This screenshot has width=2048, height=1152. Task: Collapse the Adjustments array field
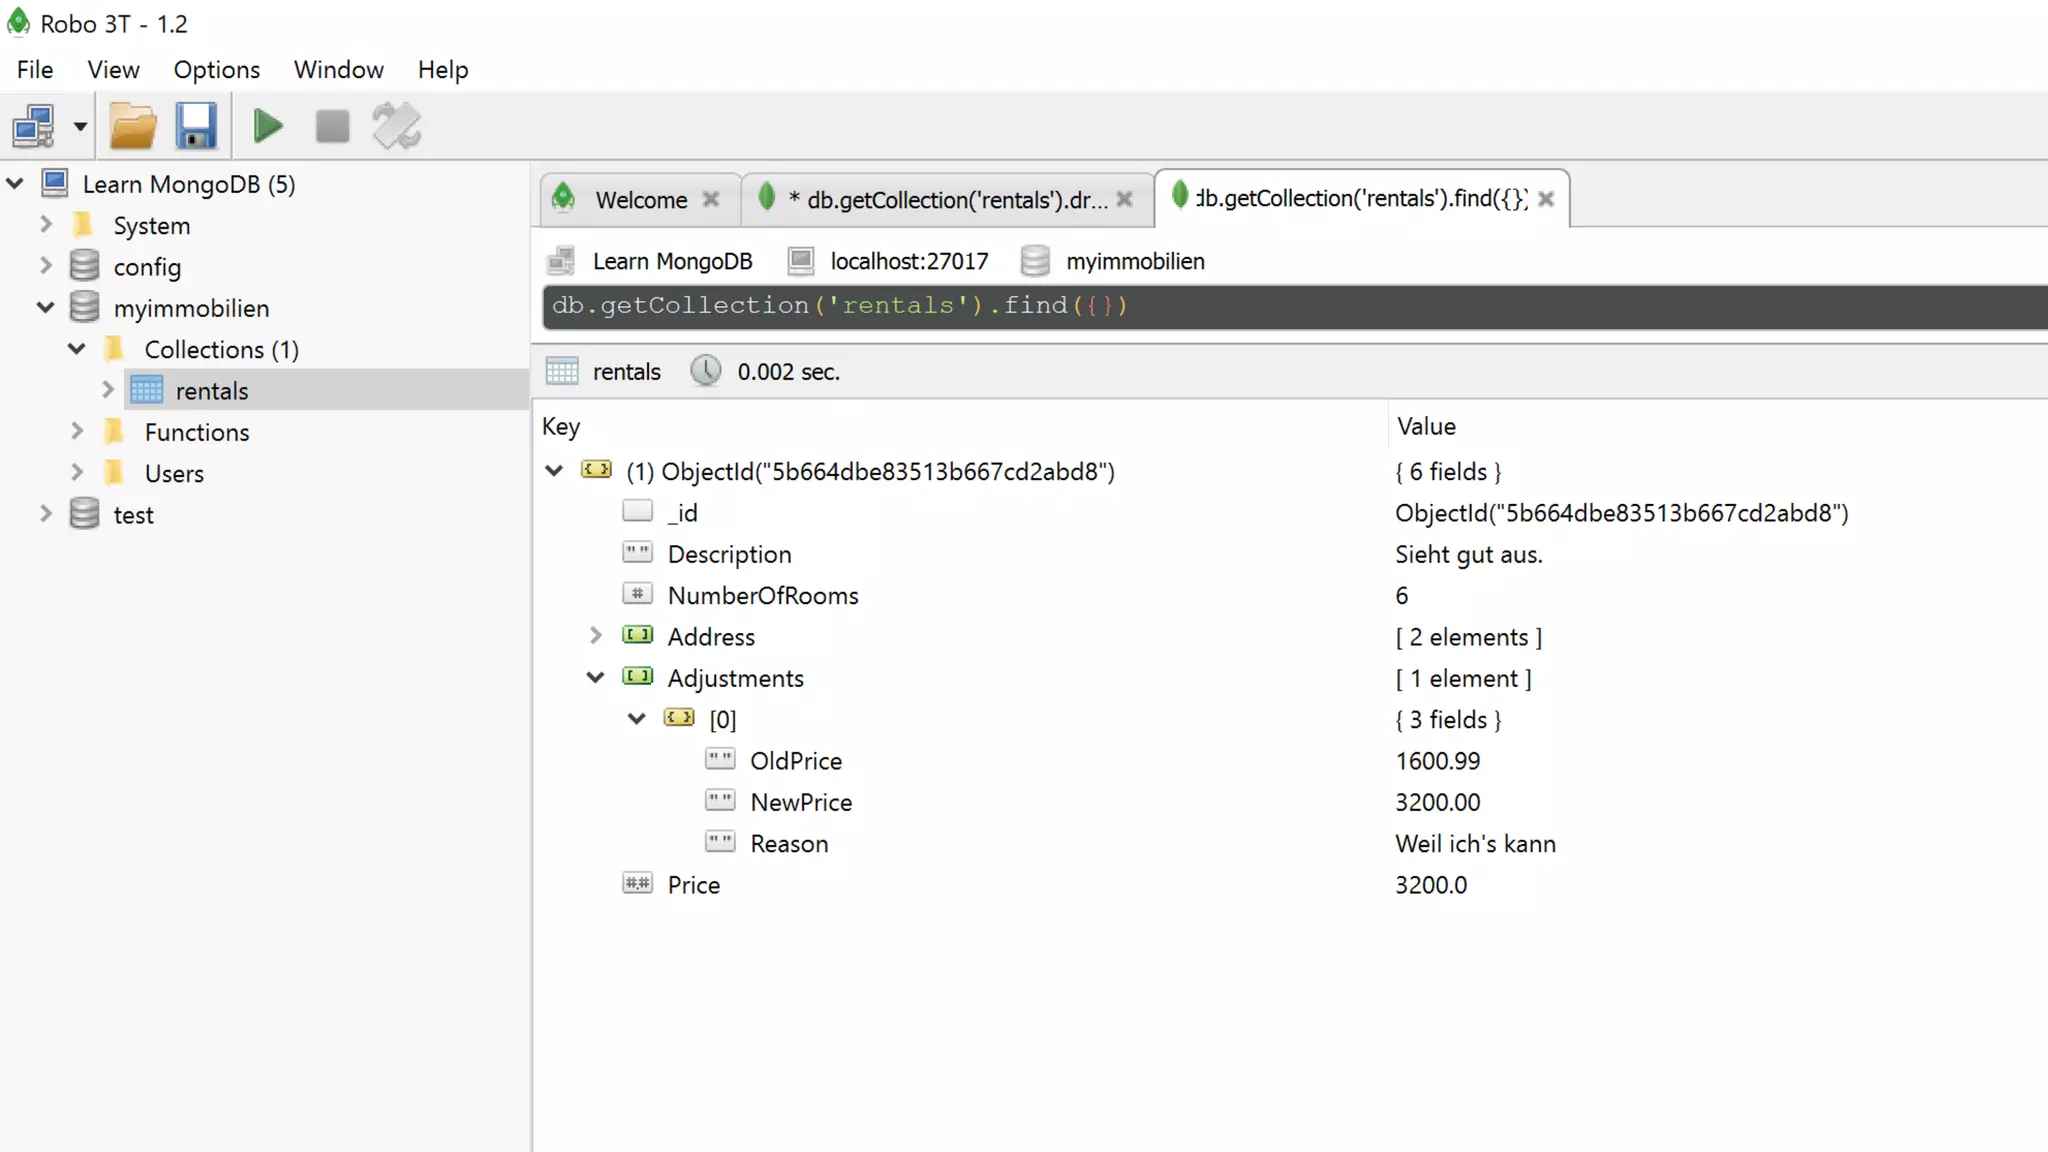(596, 678)
